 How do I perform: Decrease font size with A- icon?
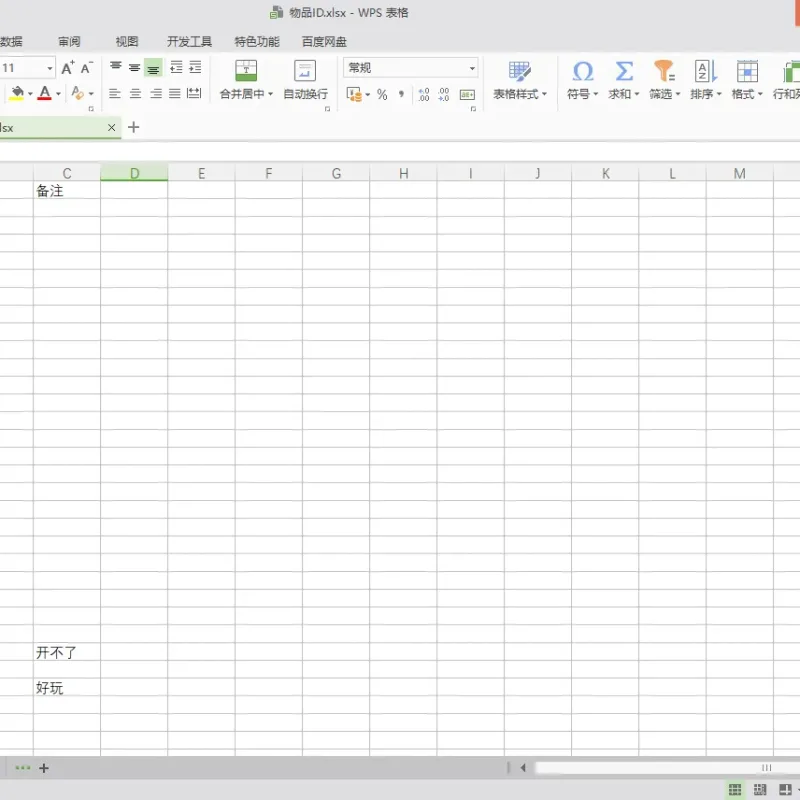click(87, 68)
